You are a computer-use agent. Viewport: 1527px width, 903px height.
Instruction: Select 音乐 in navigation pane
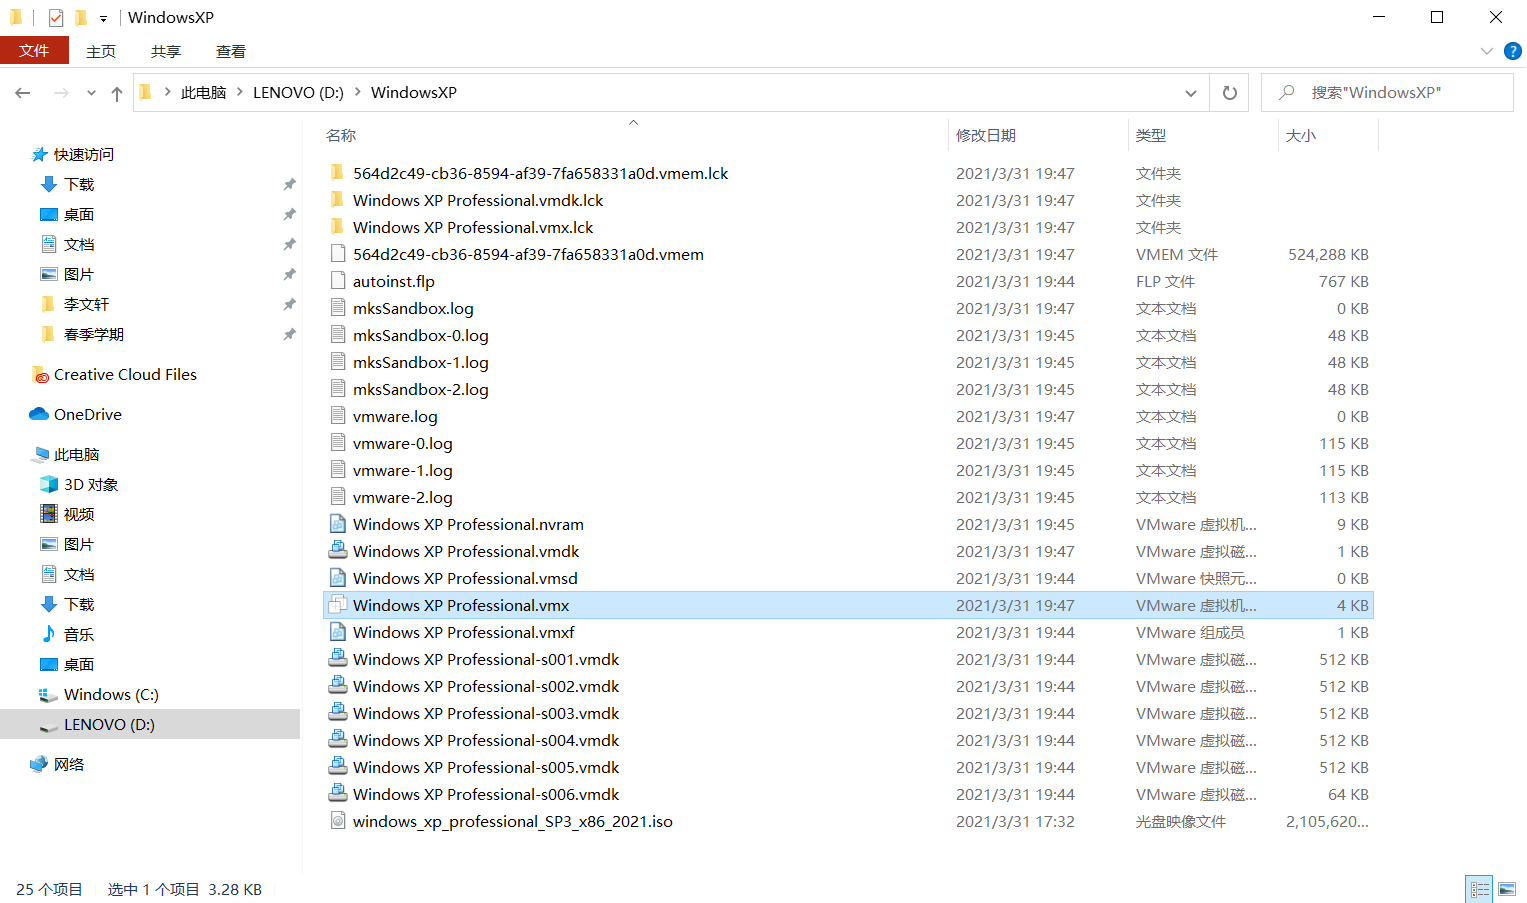79,635
